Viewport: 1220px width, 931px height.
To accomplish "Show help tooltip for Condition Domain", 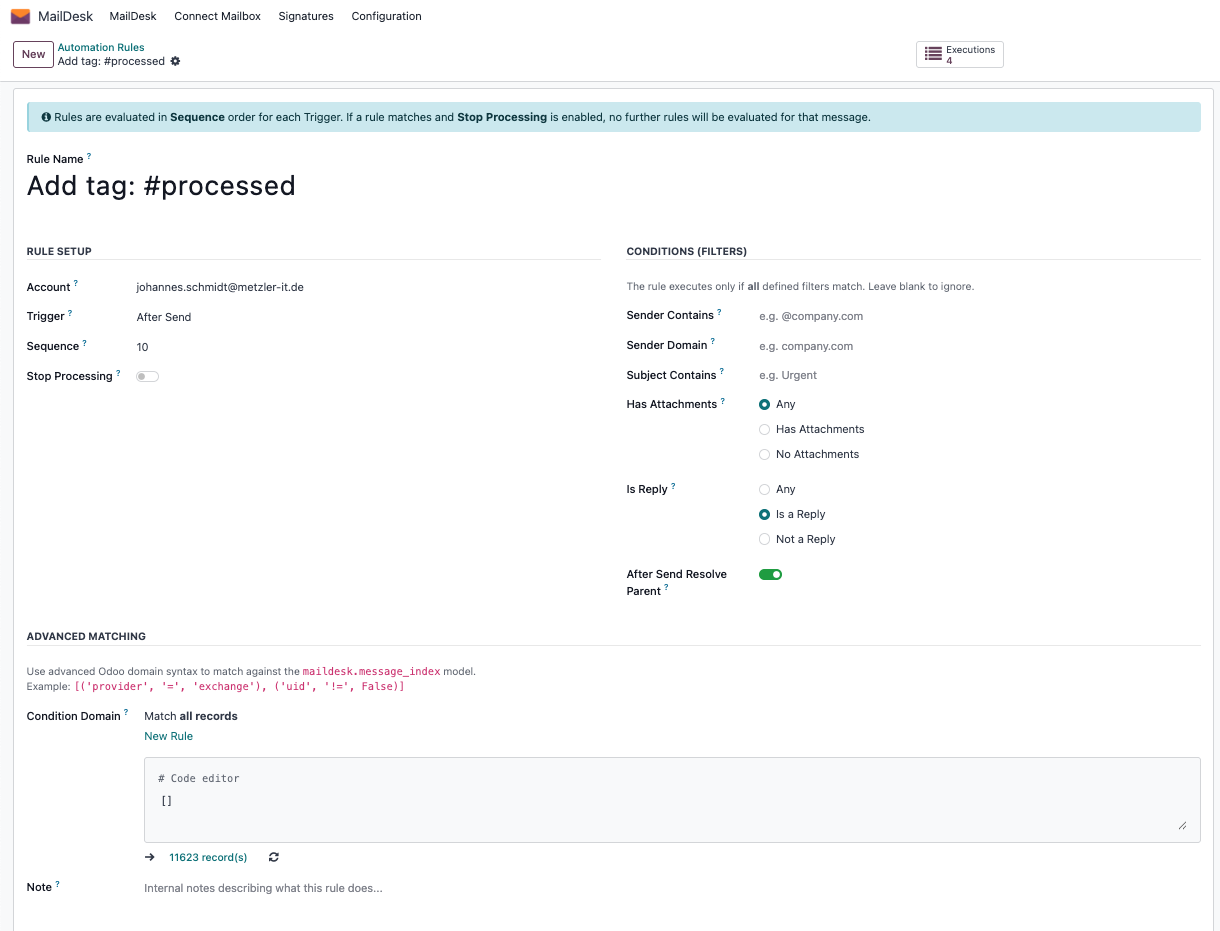I will [126, 713].
